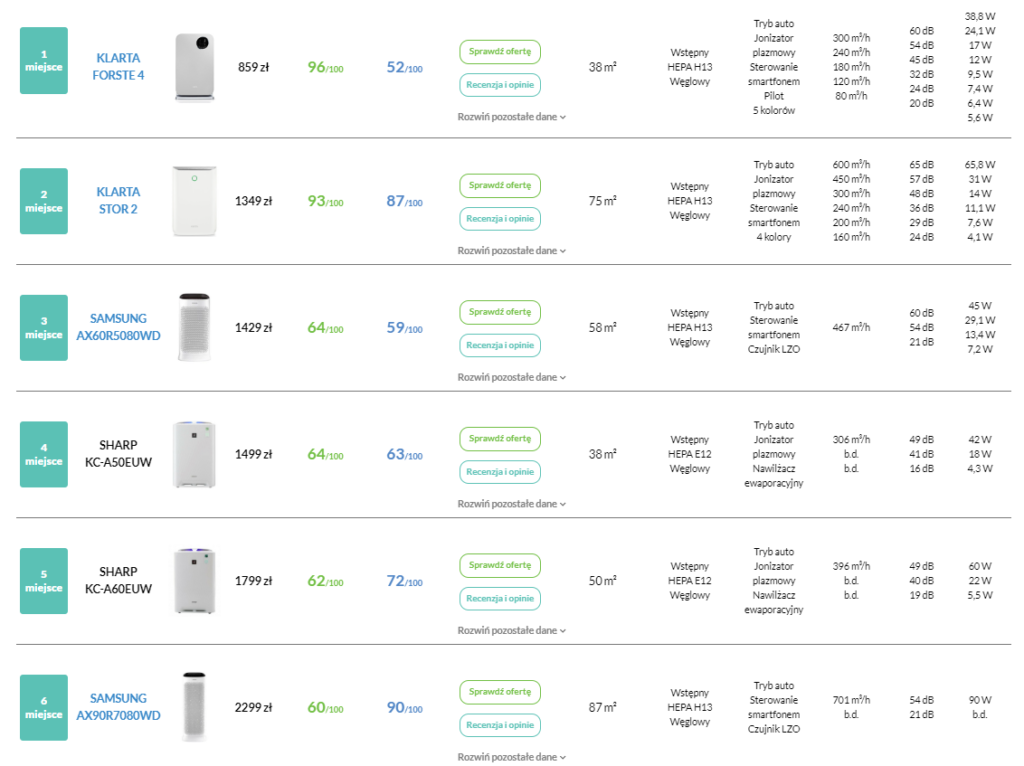
Task: Click the Samsung AX60R5080WD purifier image
Action: click(194, 327)
